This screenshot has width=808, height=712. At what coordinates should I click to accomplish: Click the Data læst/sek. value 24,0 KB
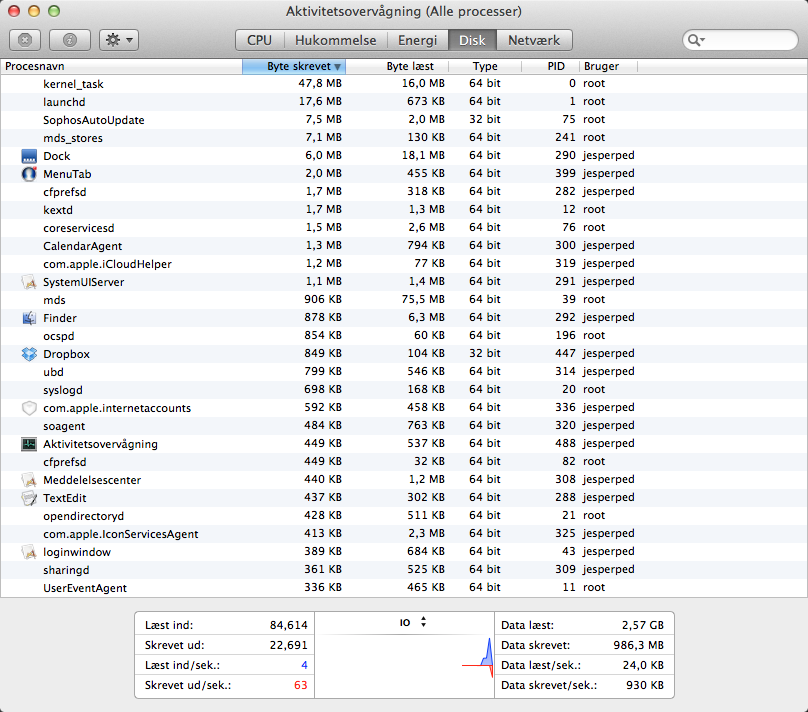(x=643, y=665)
